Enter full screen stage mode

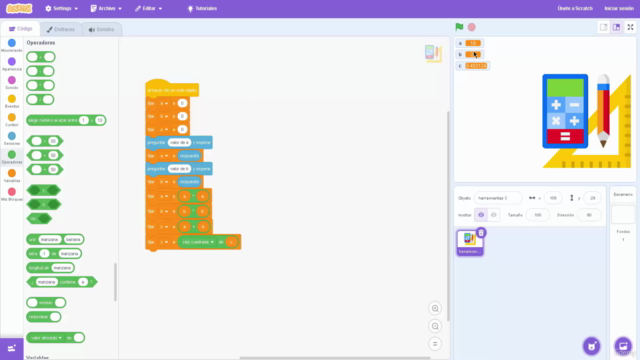tap(630, 27)
